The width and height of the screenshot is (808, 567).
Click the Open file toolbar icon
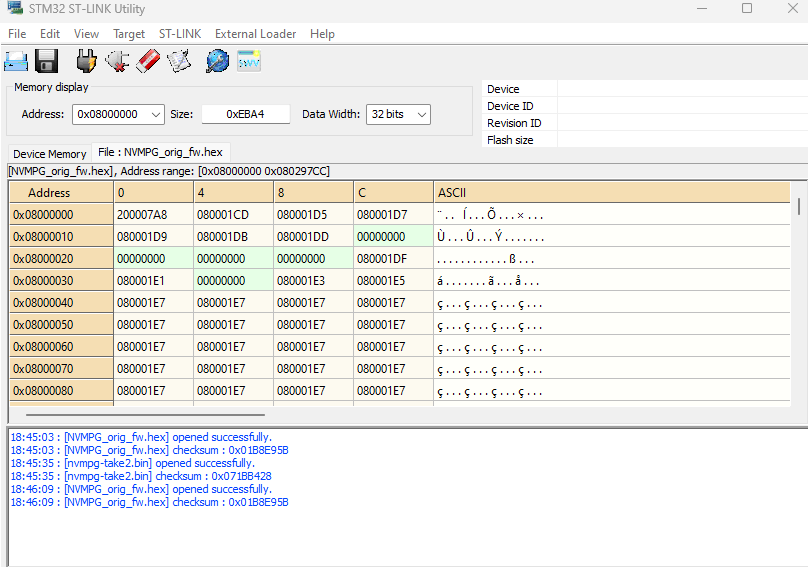(x=15, y=61)
